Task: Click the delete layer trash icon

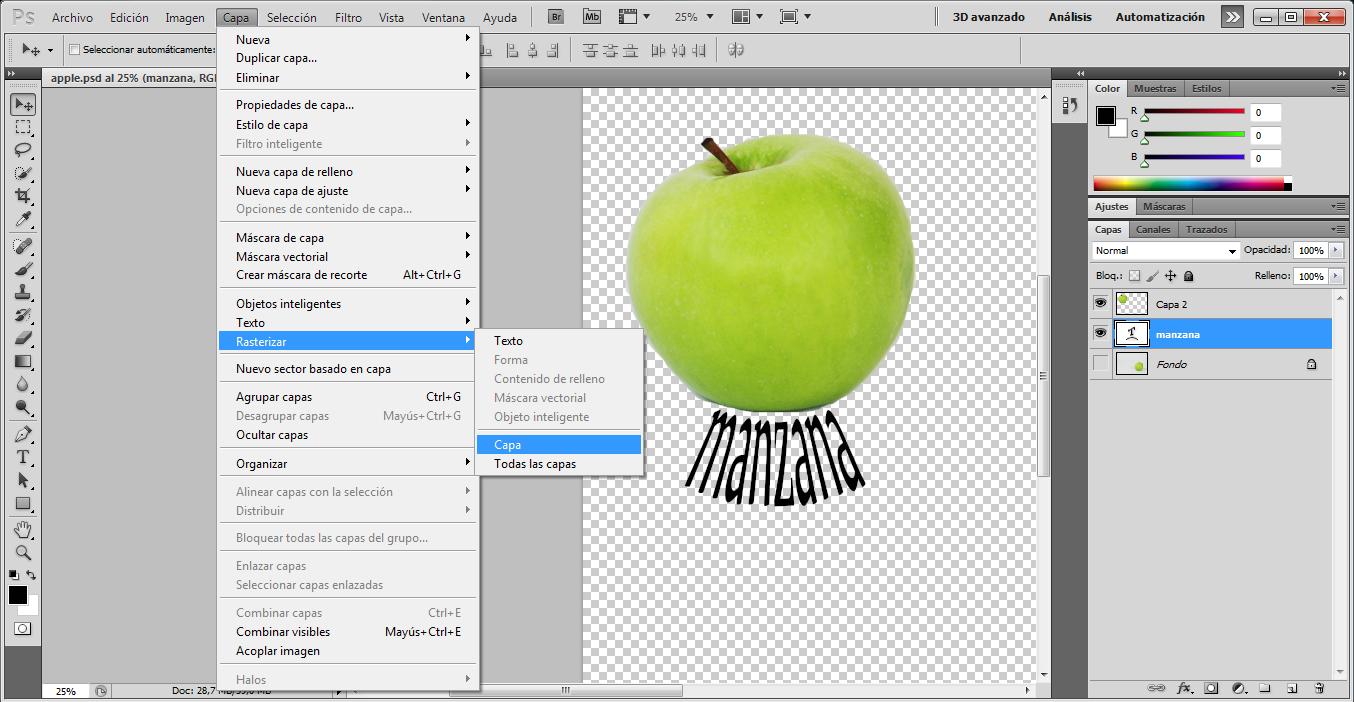Action: 1319,688
